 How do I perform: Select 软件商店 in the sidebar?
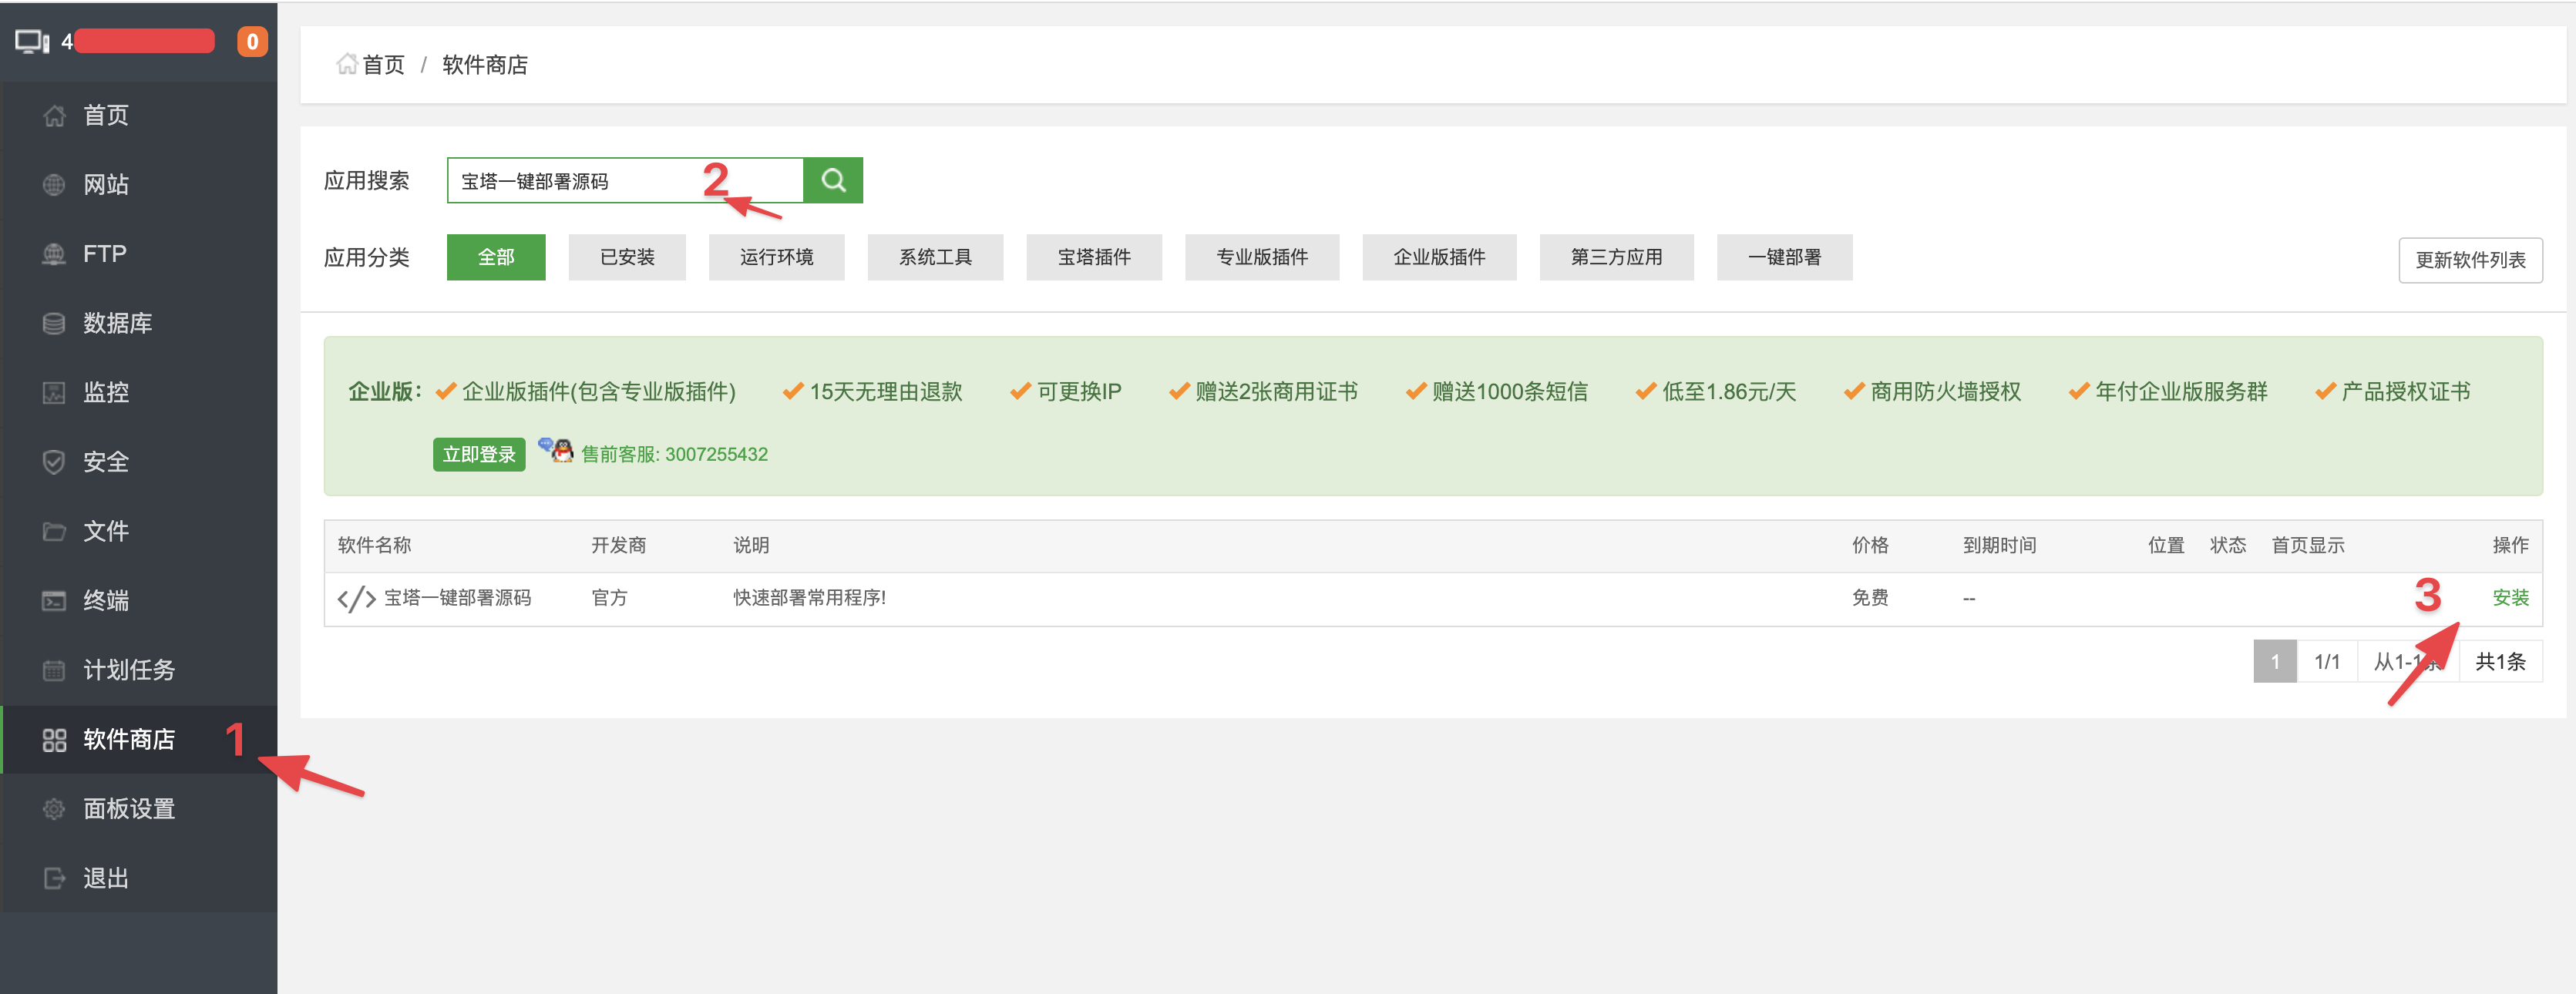tap(139, 740)
